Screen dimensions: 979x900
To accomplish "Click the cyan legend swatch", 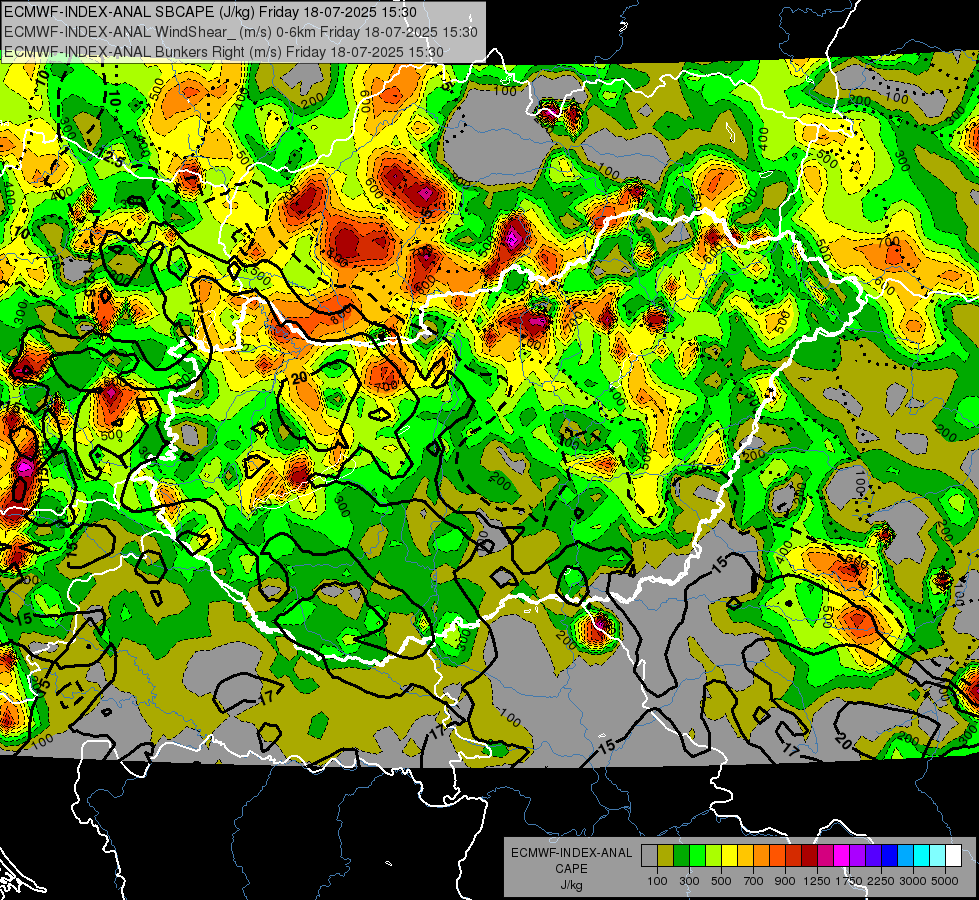I will pyautogui.click(x=921, y=856).
